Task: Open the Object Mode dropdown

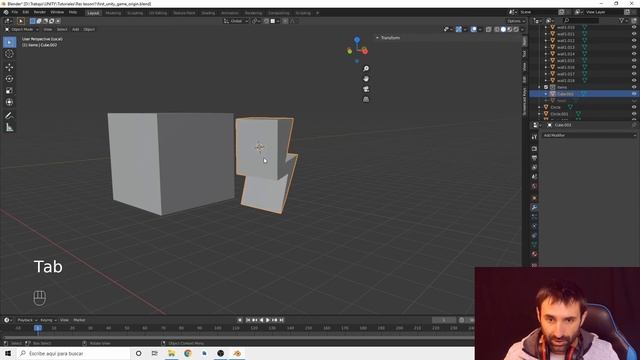Action: pos(22,29)
